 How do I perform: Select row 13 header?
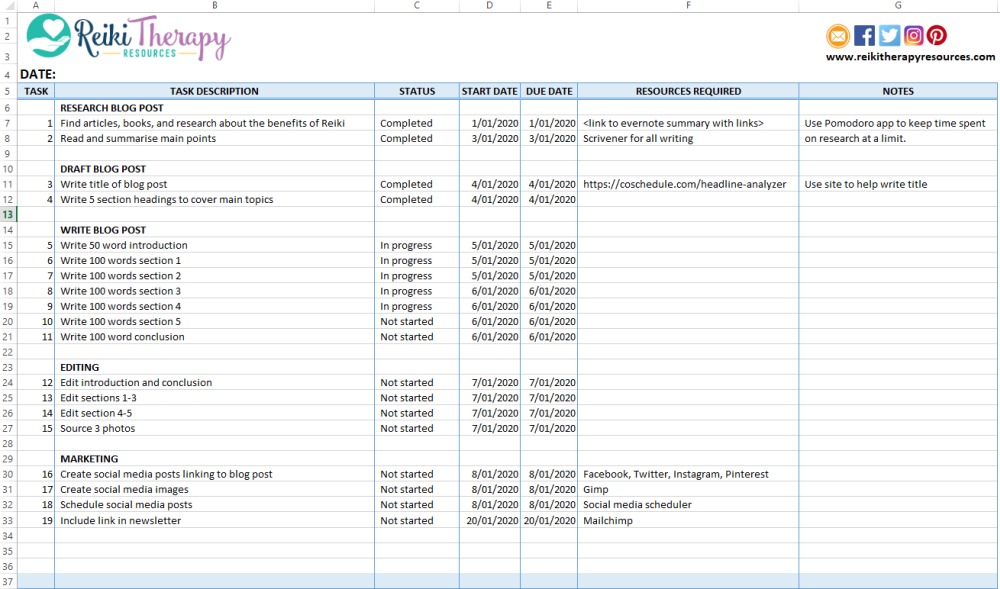(x=8, y=215)
